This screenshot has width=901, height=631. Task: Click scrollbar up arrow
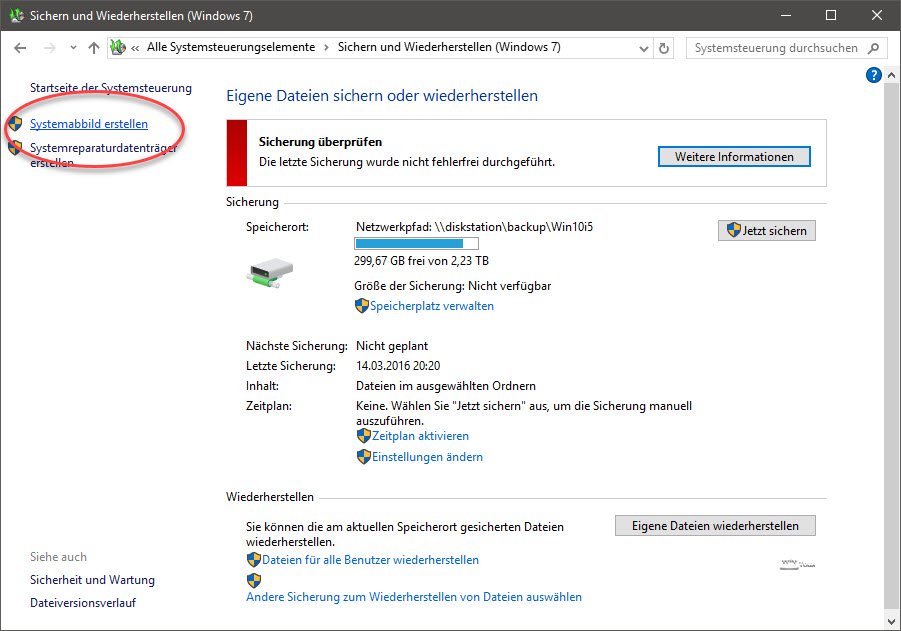pos(891,75)
